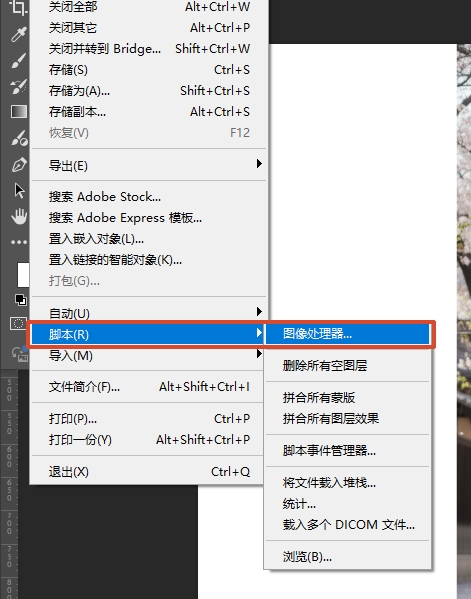Screen dimensions: 471x599
Task: Open 图像处理器... in Scripts submenu
Action: (x=348, y=334)
